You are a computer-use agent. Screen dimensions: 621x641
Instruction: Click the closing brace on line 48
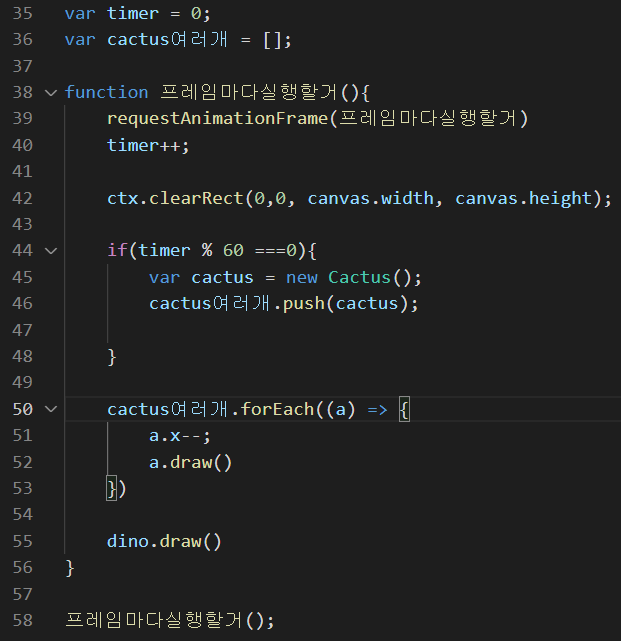(x=112, y=357)
